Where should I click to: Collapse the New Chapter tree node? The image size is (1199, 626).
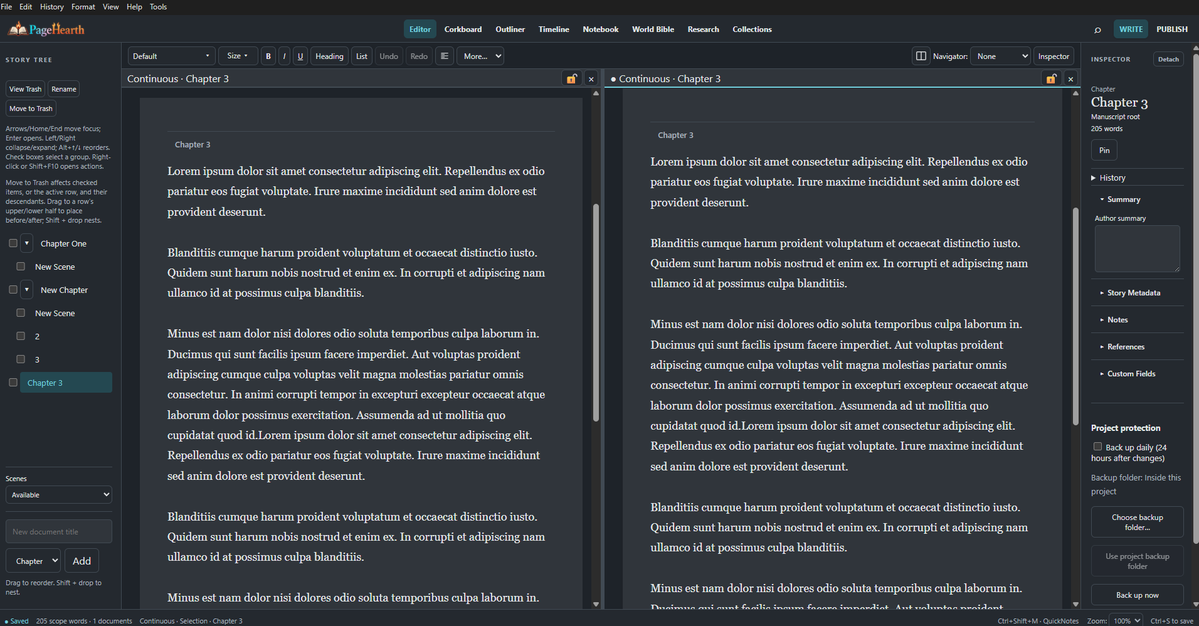tap(27, 290)
